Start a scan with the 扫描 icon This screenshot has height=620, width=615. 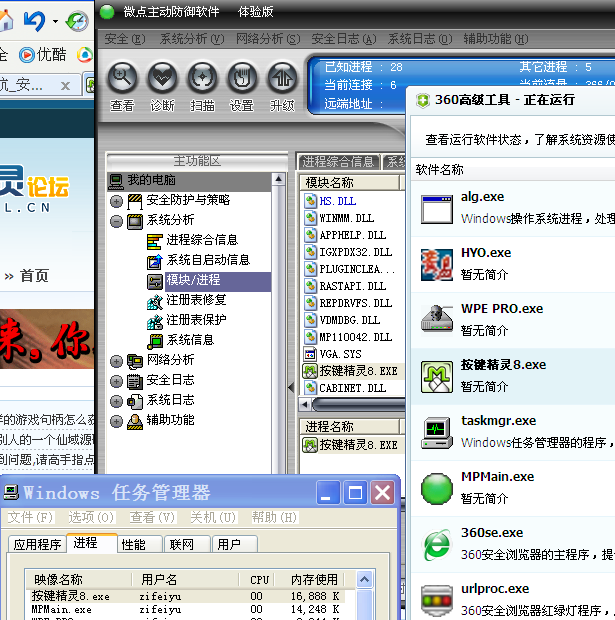coord(202,78)
